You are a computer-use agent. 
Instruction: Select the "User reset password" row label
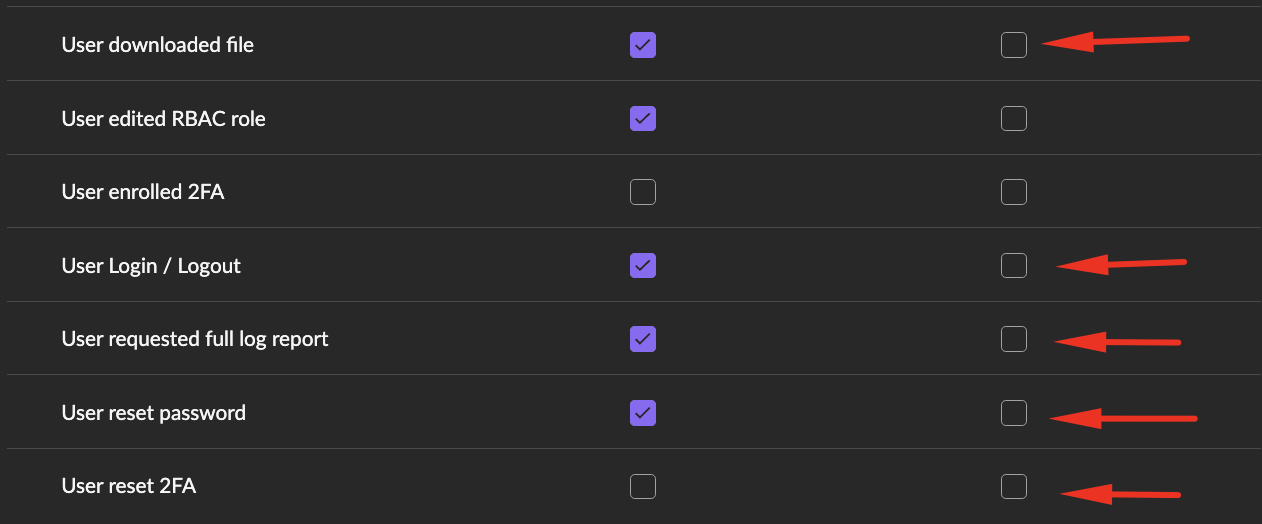click(x=154, y=413)
